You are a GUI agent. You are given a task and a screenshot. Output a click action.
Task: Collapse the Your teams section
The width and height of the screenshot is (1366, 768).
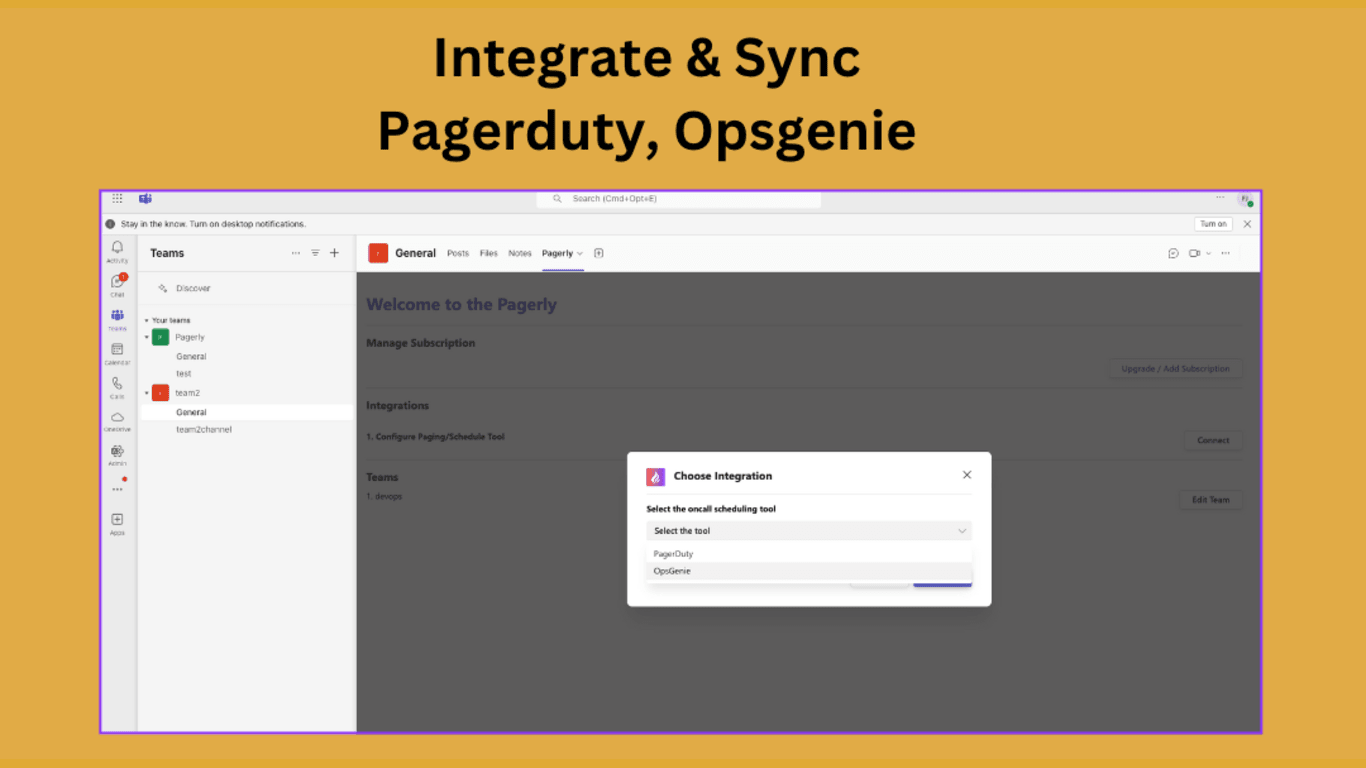[147, 321]
